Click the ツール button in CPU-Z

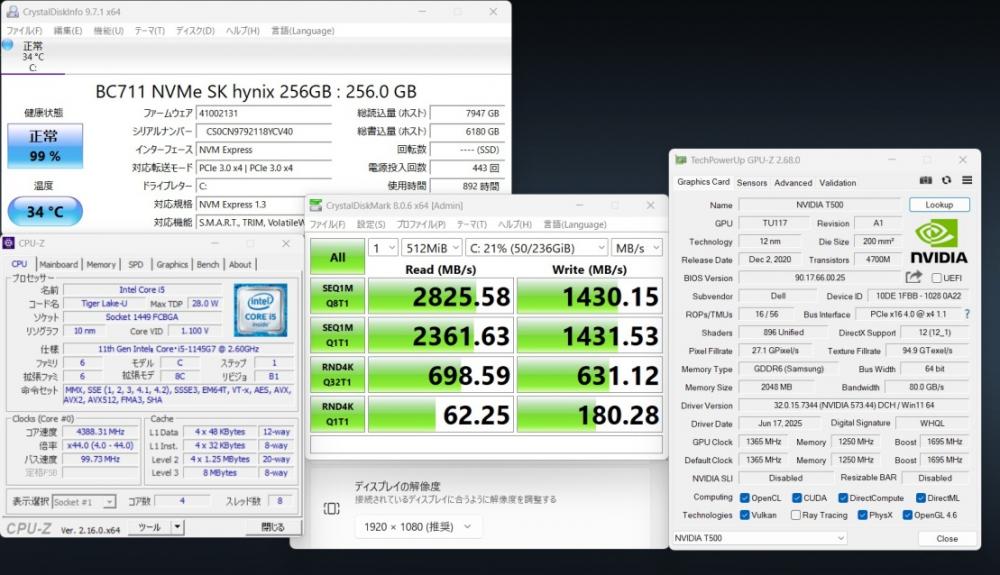point(150,527)
